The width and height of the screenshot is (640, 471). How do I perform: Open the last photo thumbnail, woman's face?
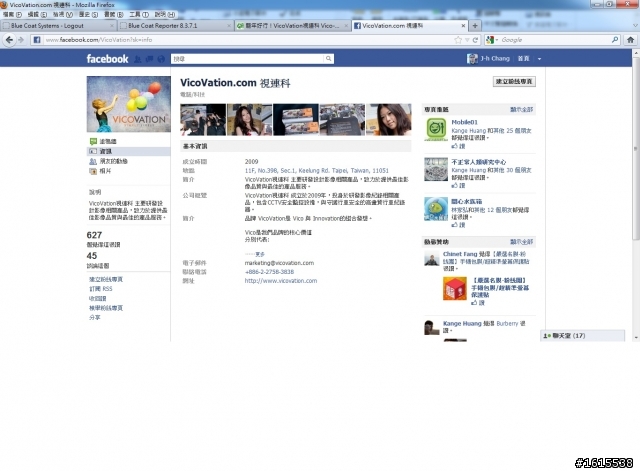(389, 120)
